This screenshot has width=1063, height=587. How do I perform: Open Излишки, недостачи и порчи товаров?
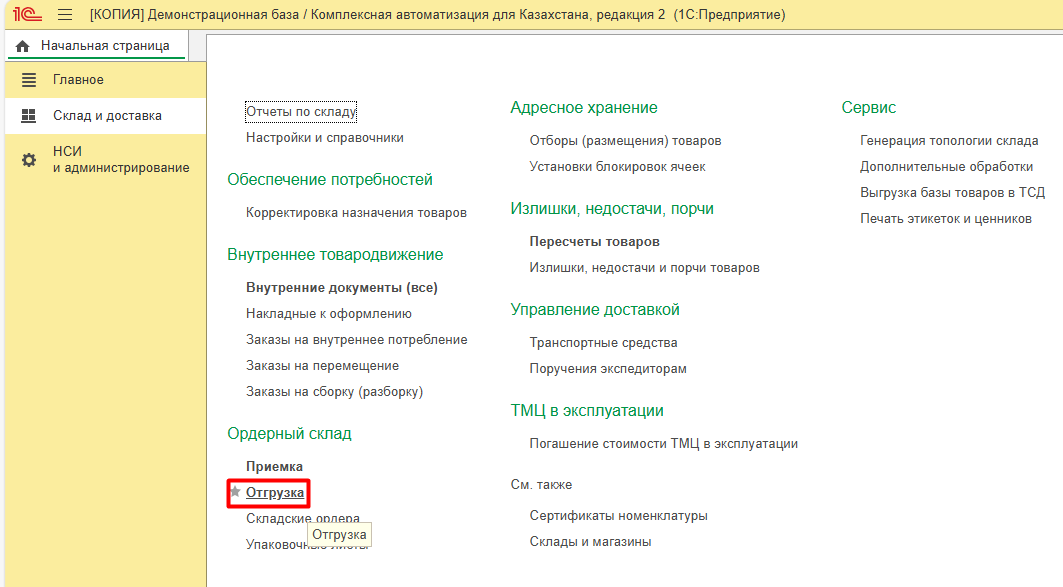pos(645,268)
